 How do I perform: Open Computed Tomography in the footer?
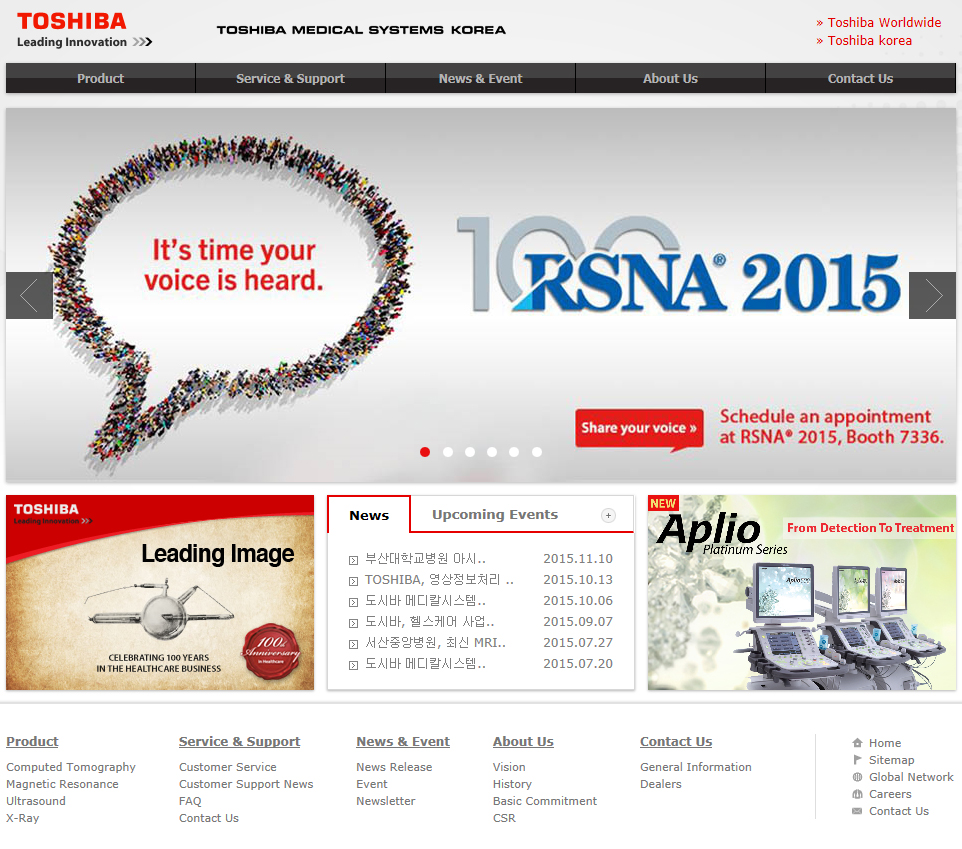click(71, 767)
